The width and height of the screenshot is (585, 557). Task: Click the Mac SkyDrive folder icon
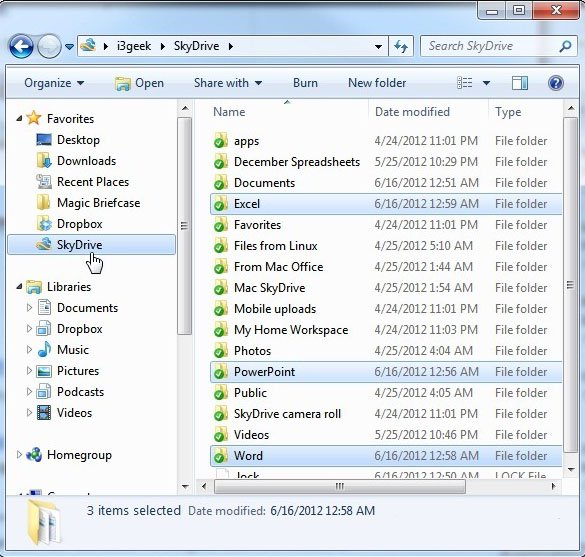click(220, 288)
